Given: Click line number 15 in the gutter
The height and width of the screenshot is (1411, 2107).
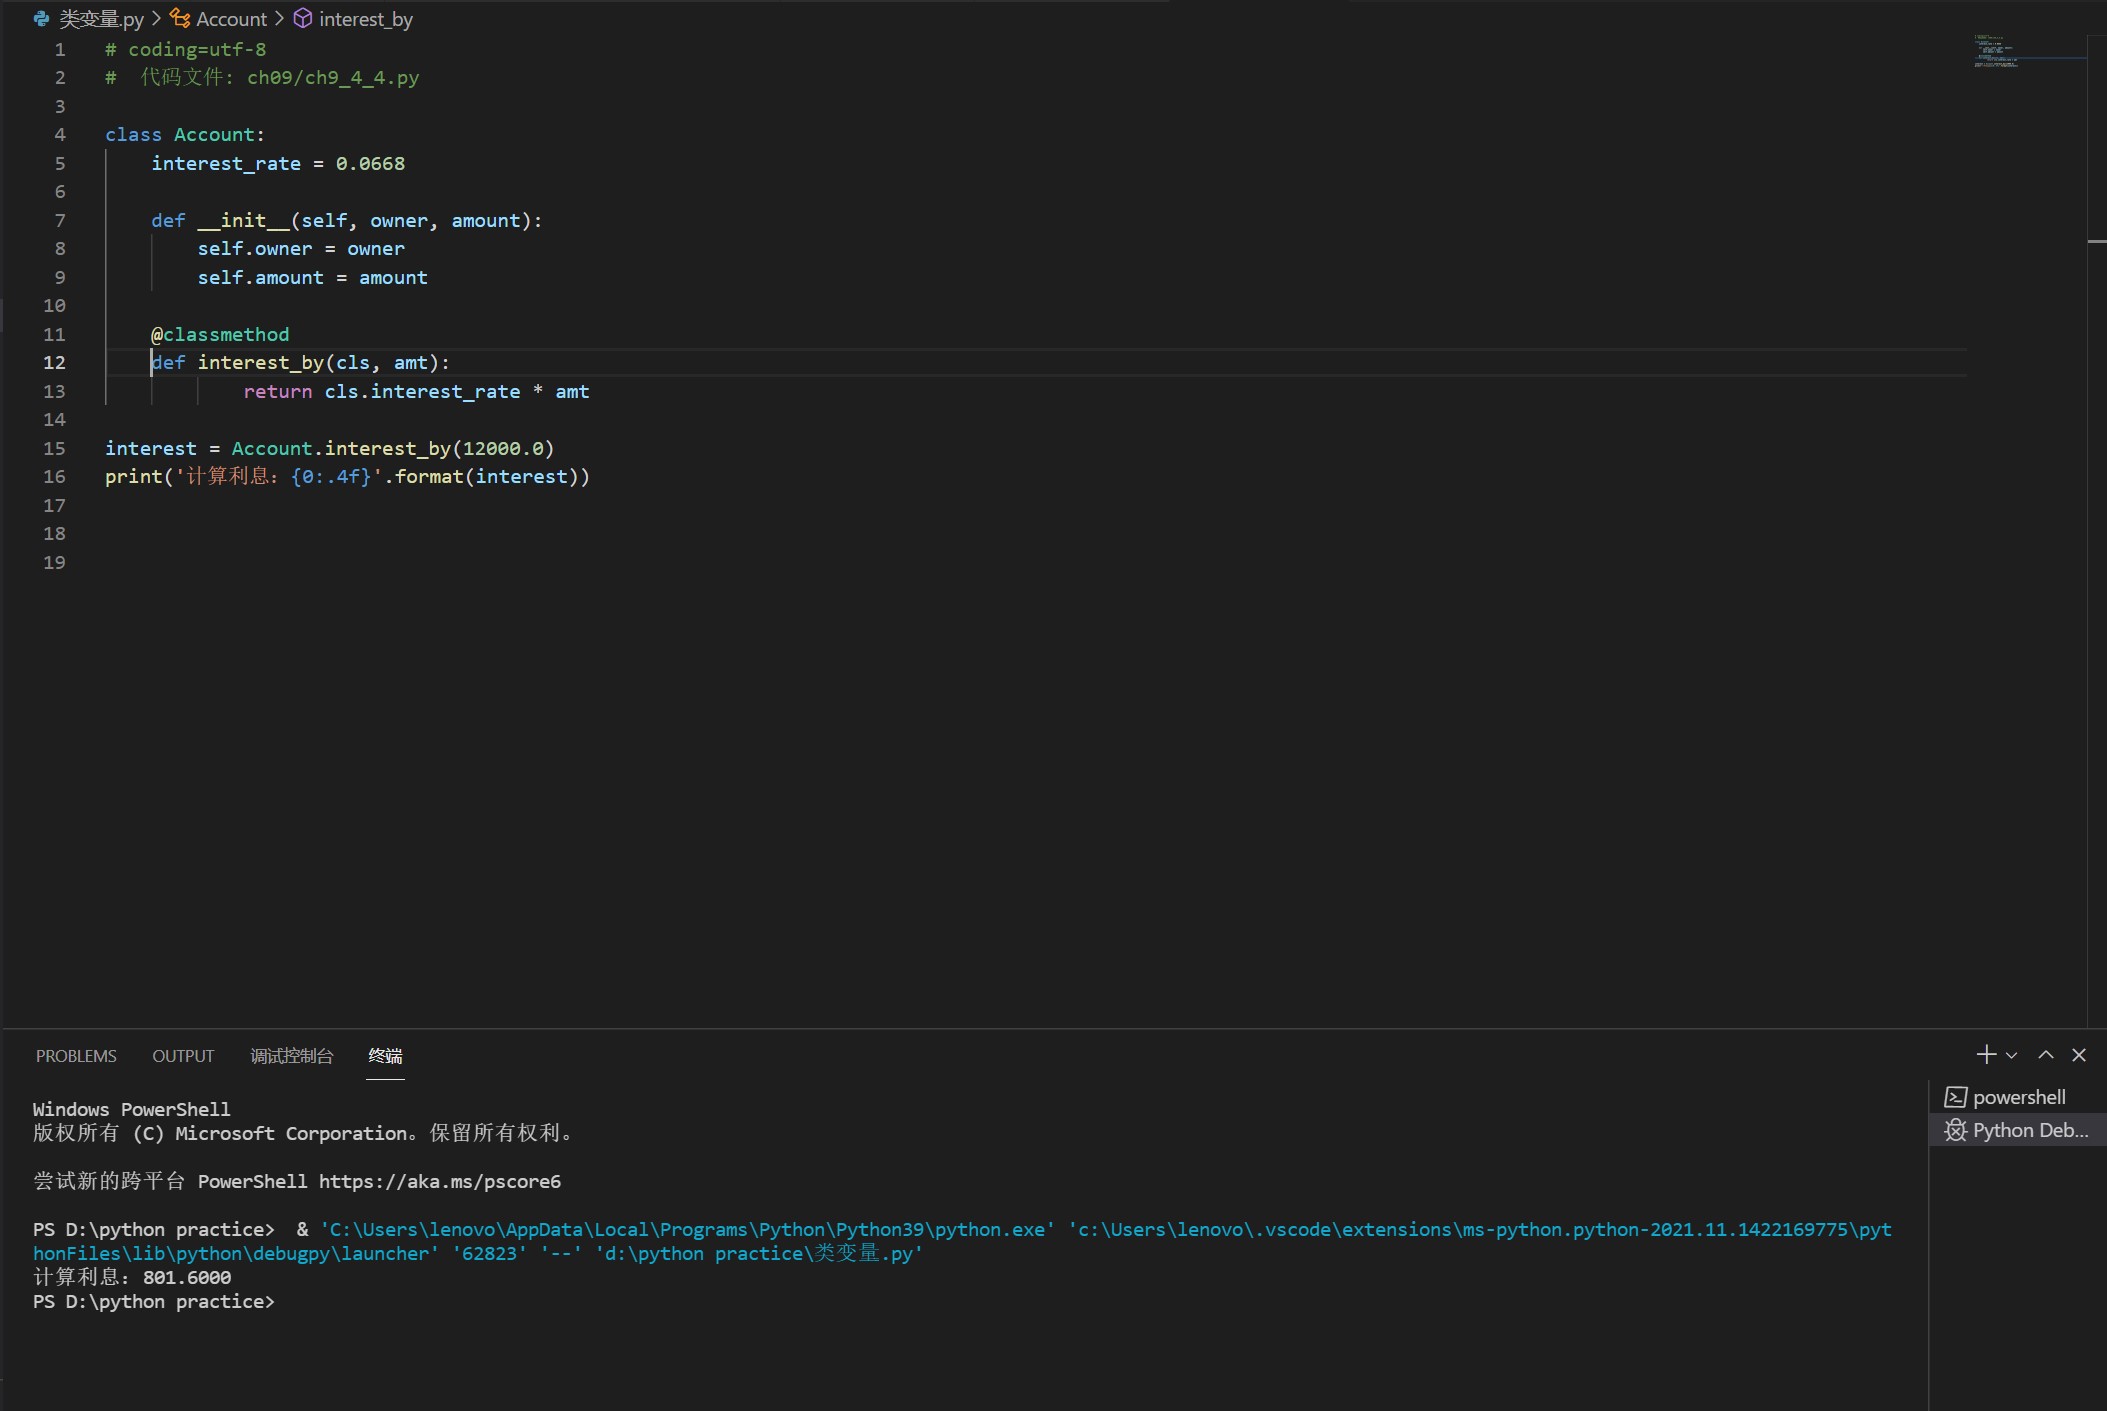Looking at the screenshot, I should click(x=54, y=448).
